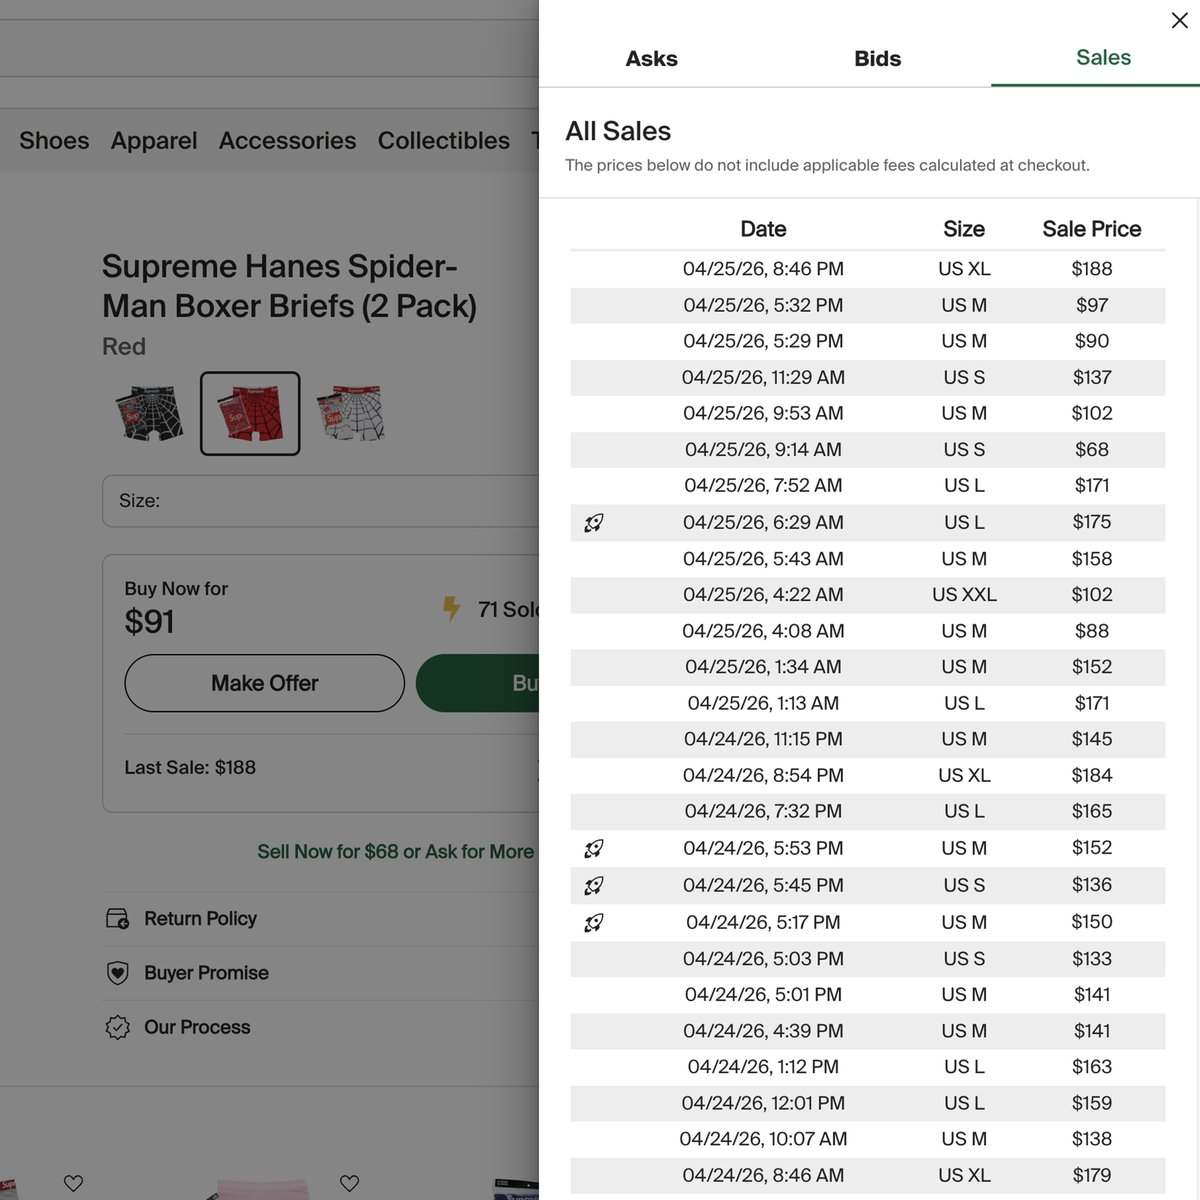This screenshot has height=1200, width=1200.
Task: Click the $165 sale price cell
Action: [x=1092, y=811]
